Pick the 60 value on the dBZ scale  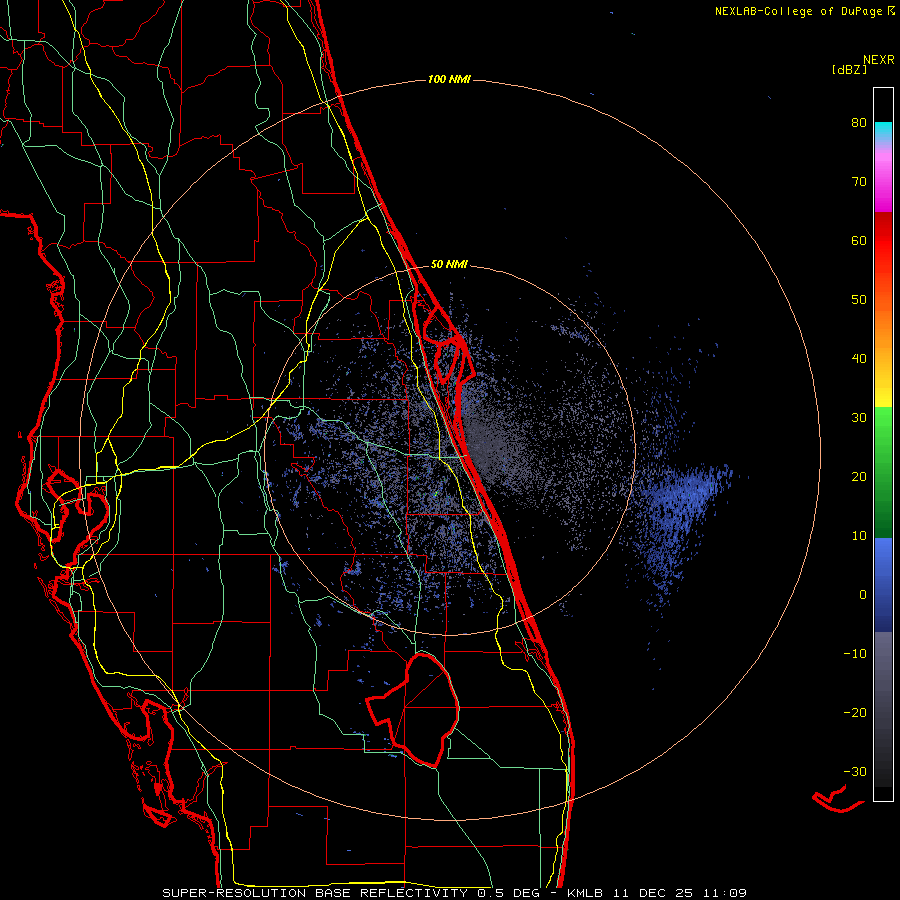pos(859,240)
